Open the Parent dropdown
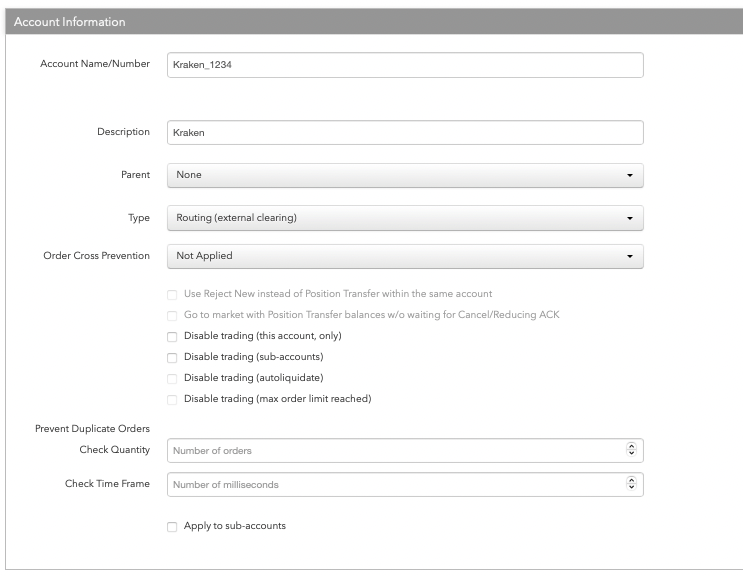This screenshot has height=576, width=743. [404, 175]
